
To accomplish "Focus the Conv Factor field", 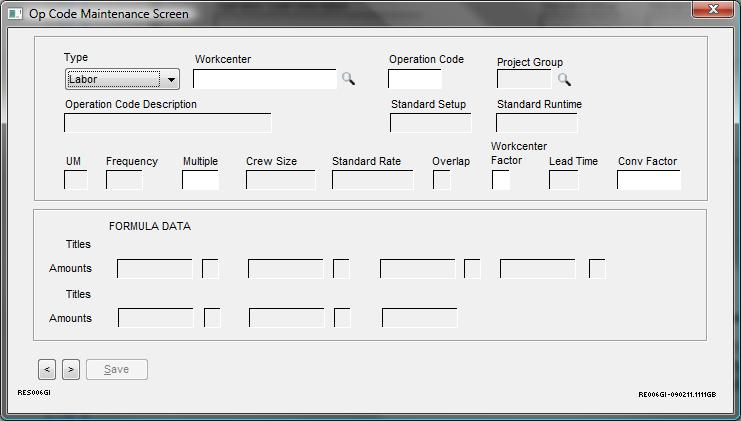I will [x=649, y=180].
